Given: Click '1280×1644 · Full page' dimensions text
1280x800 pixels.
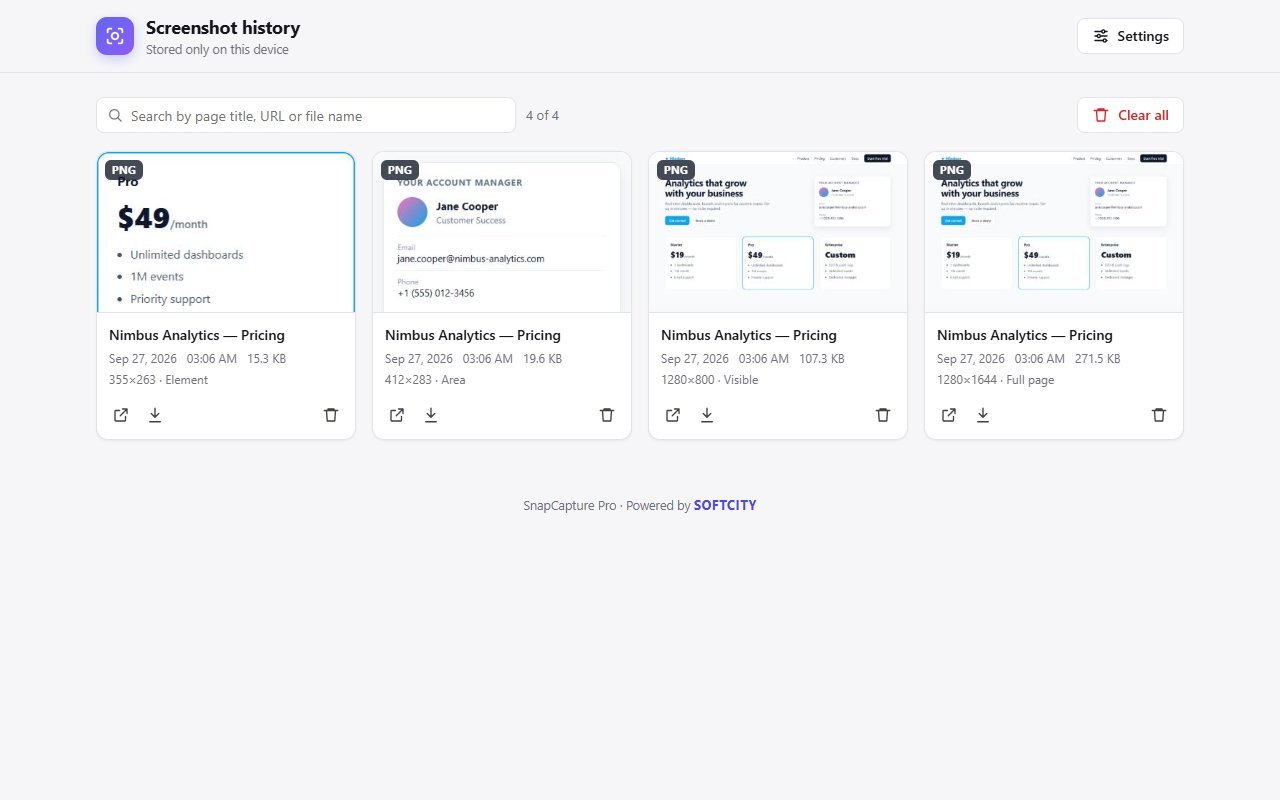Looking at the screenshot, I should click(995, 380).
